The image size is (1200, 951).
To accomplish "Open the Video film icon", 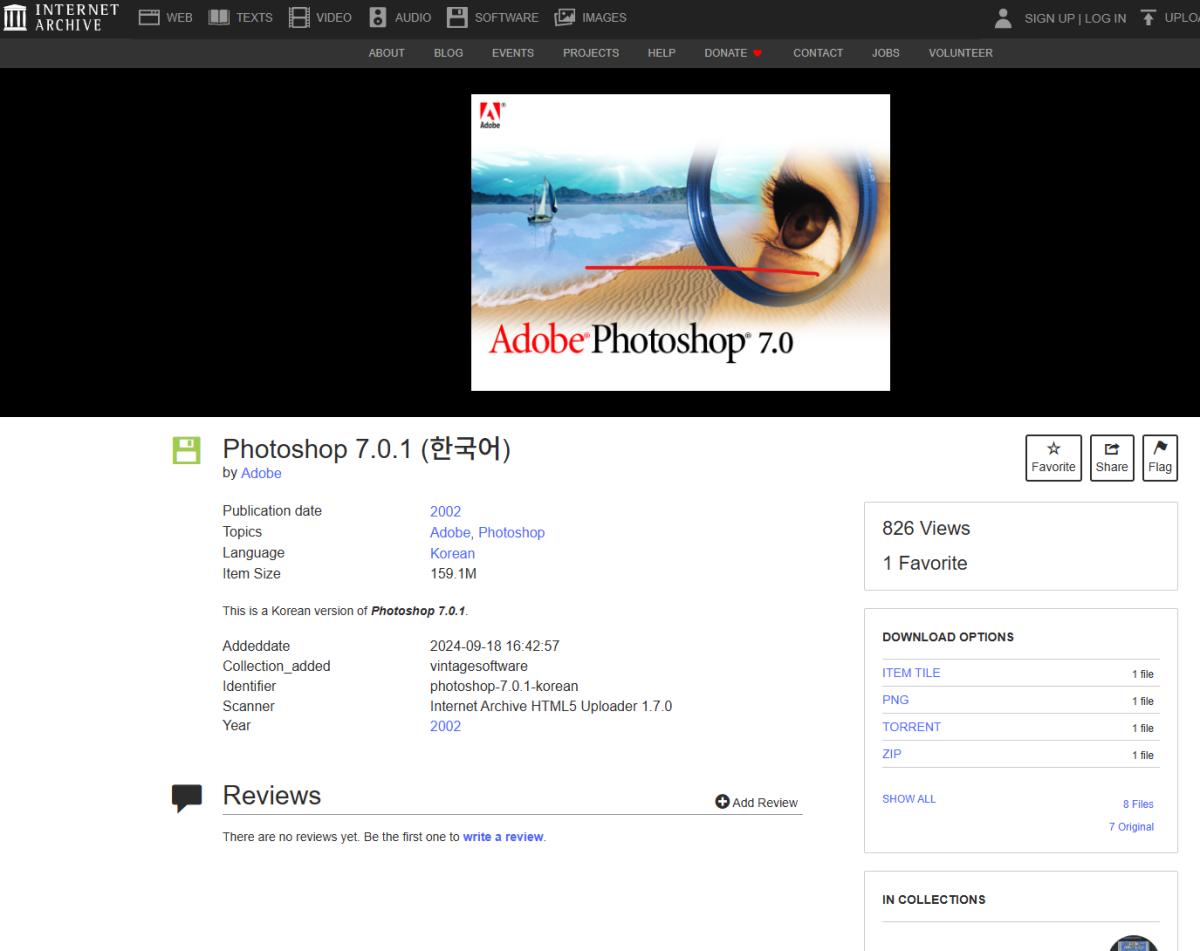I will point(299,17).
